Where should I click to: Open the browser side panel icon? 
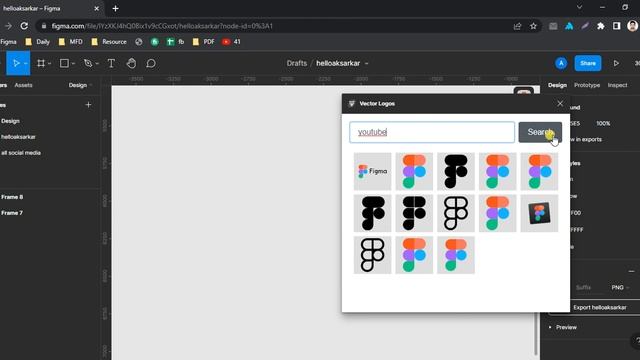[616, 26]
